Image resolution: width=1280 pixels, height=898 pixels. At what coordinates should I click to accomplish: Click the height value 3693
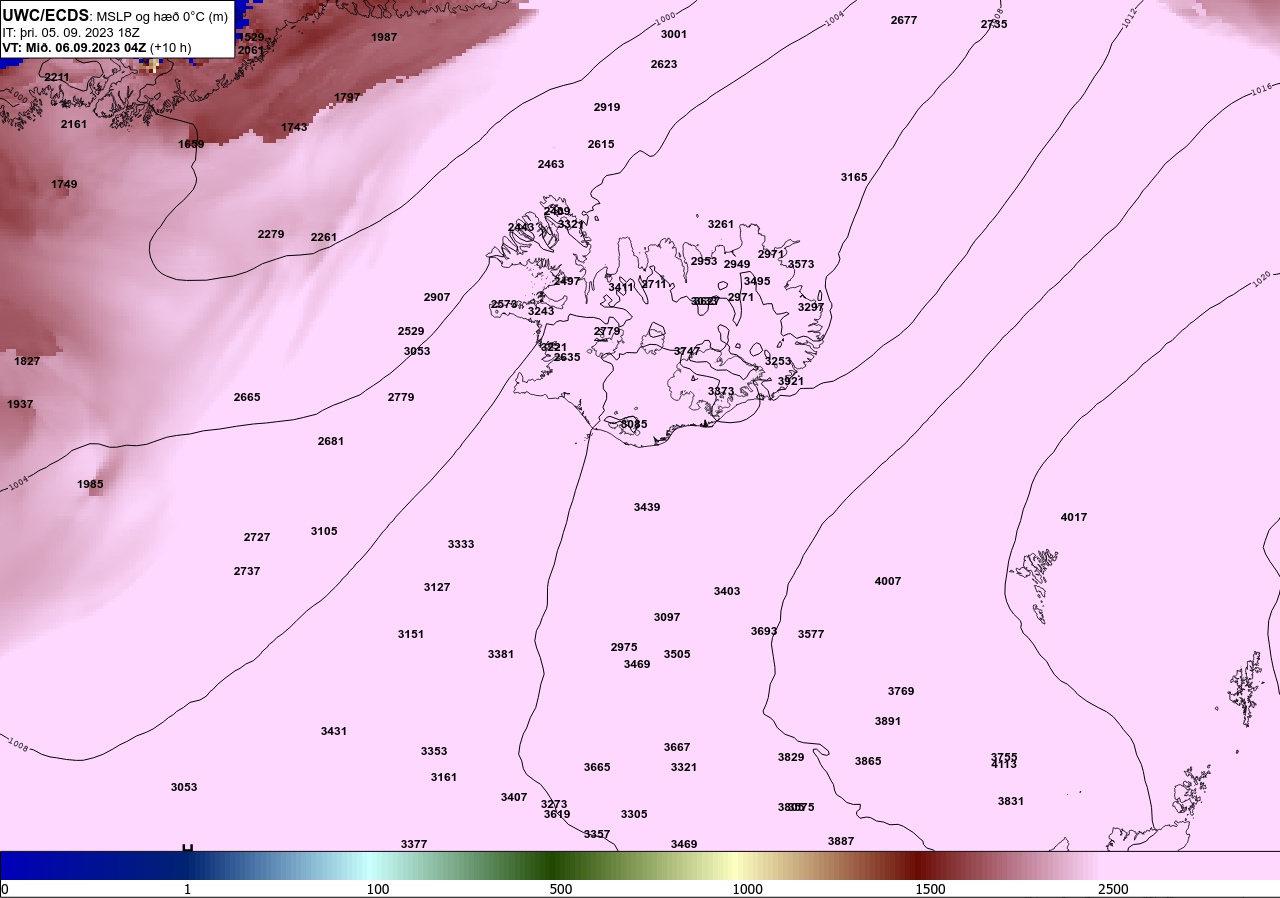coord(764,631)
